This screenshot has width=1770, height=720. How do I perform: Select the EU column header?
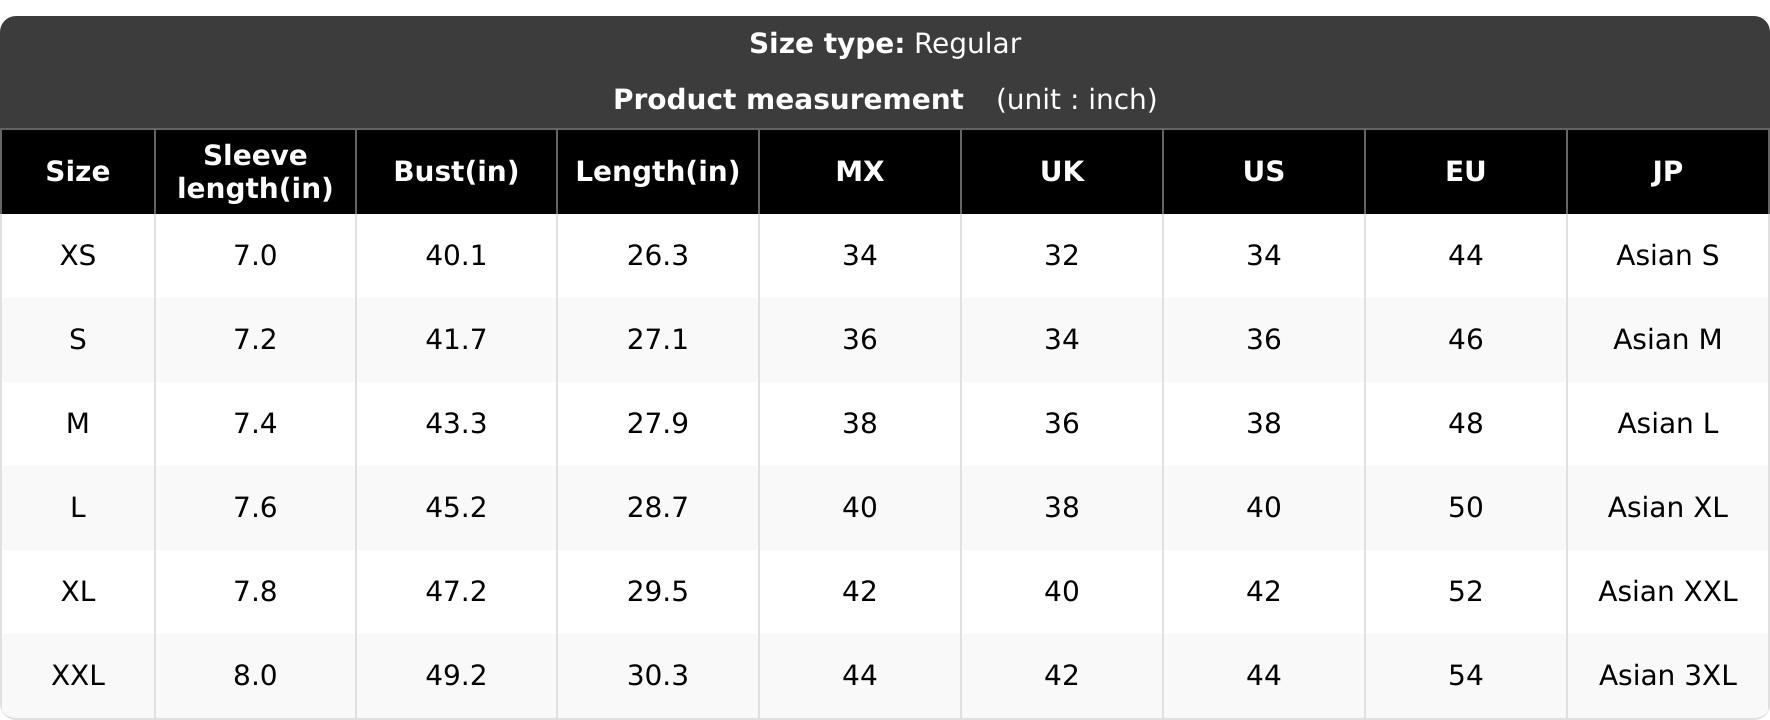1466,172
